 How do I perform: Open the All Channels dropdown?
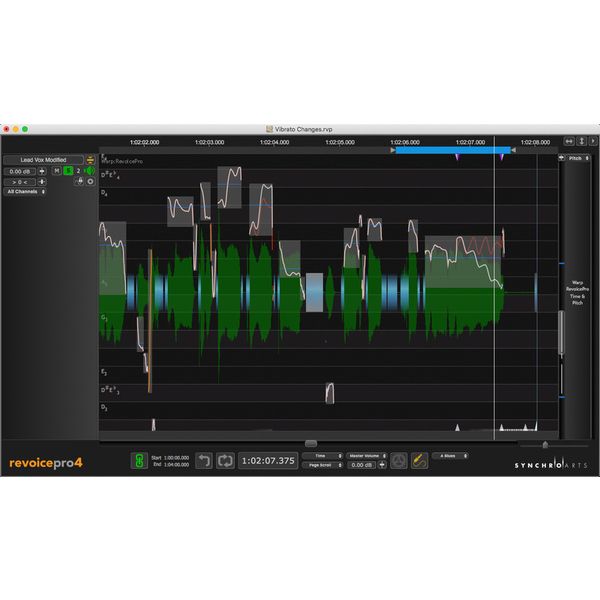(x=25, y=191)
